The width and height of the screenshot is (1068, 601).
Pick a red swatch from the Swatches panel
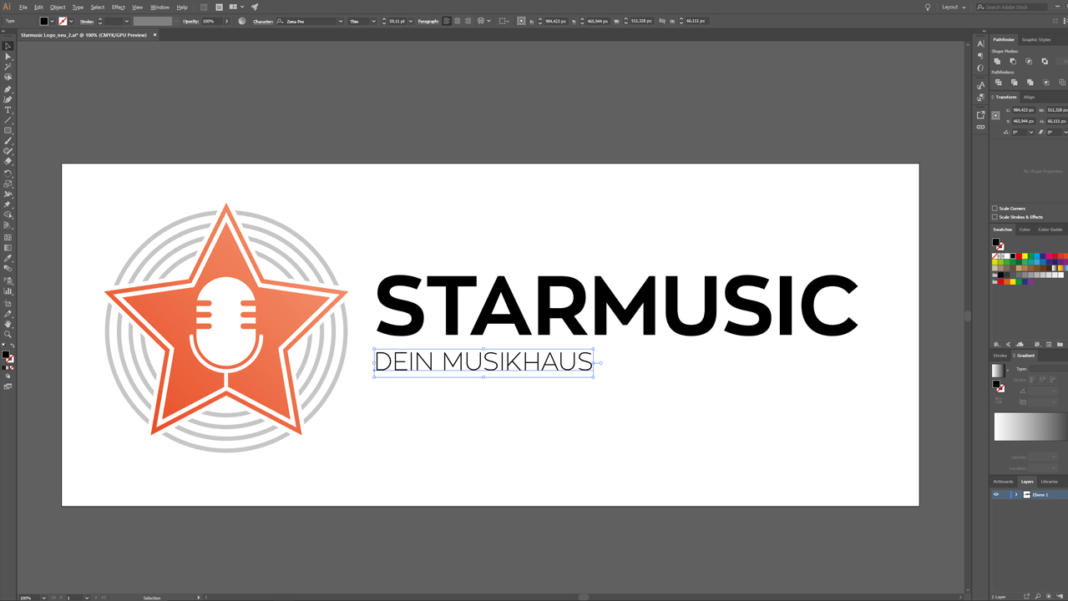1018,256
